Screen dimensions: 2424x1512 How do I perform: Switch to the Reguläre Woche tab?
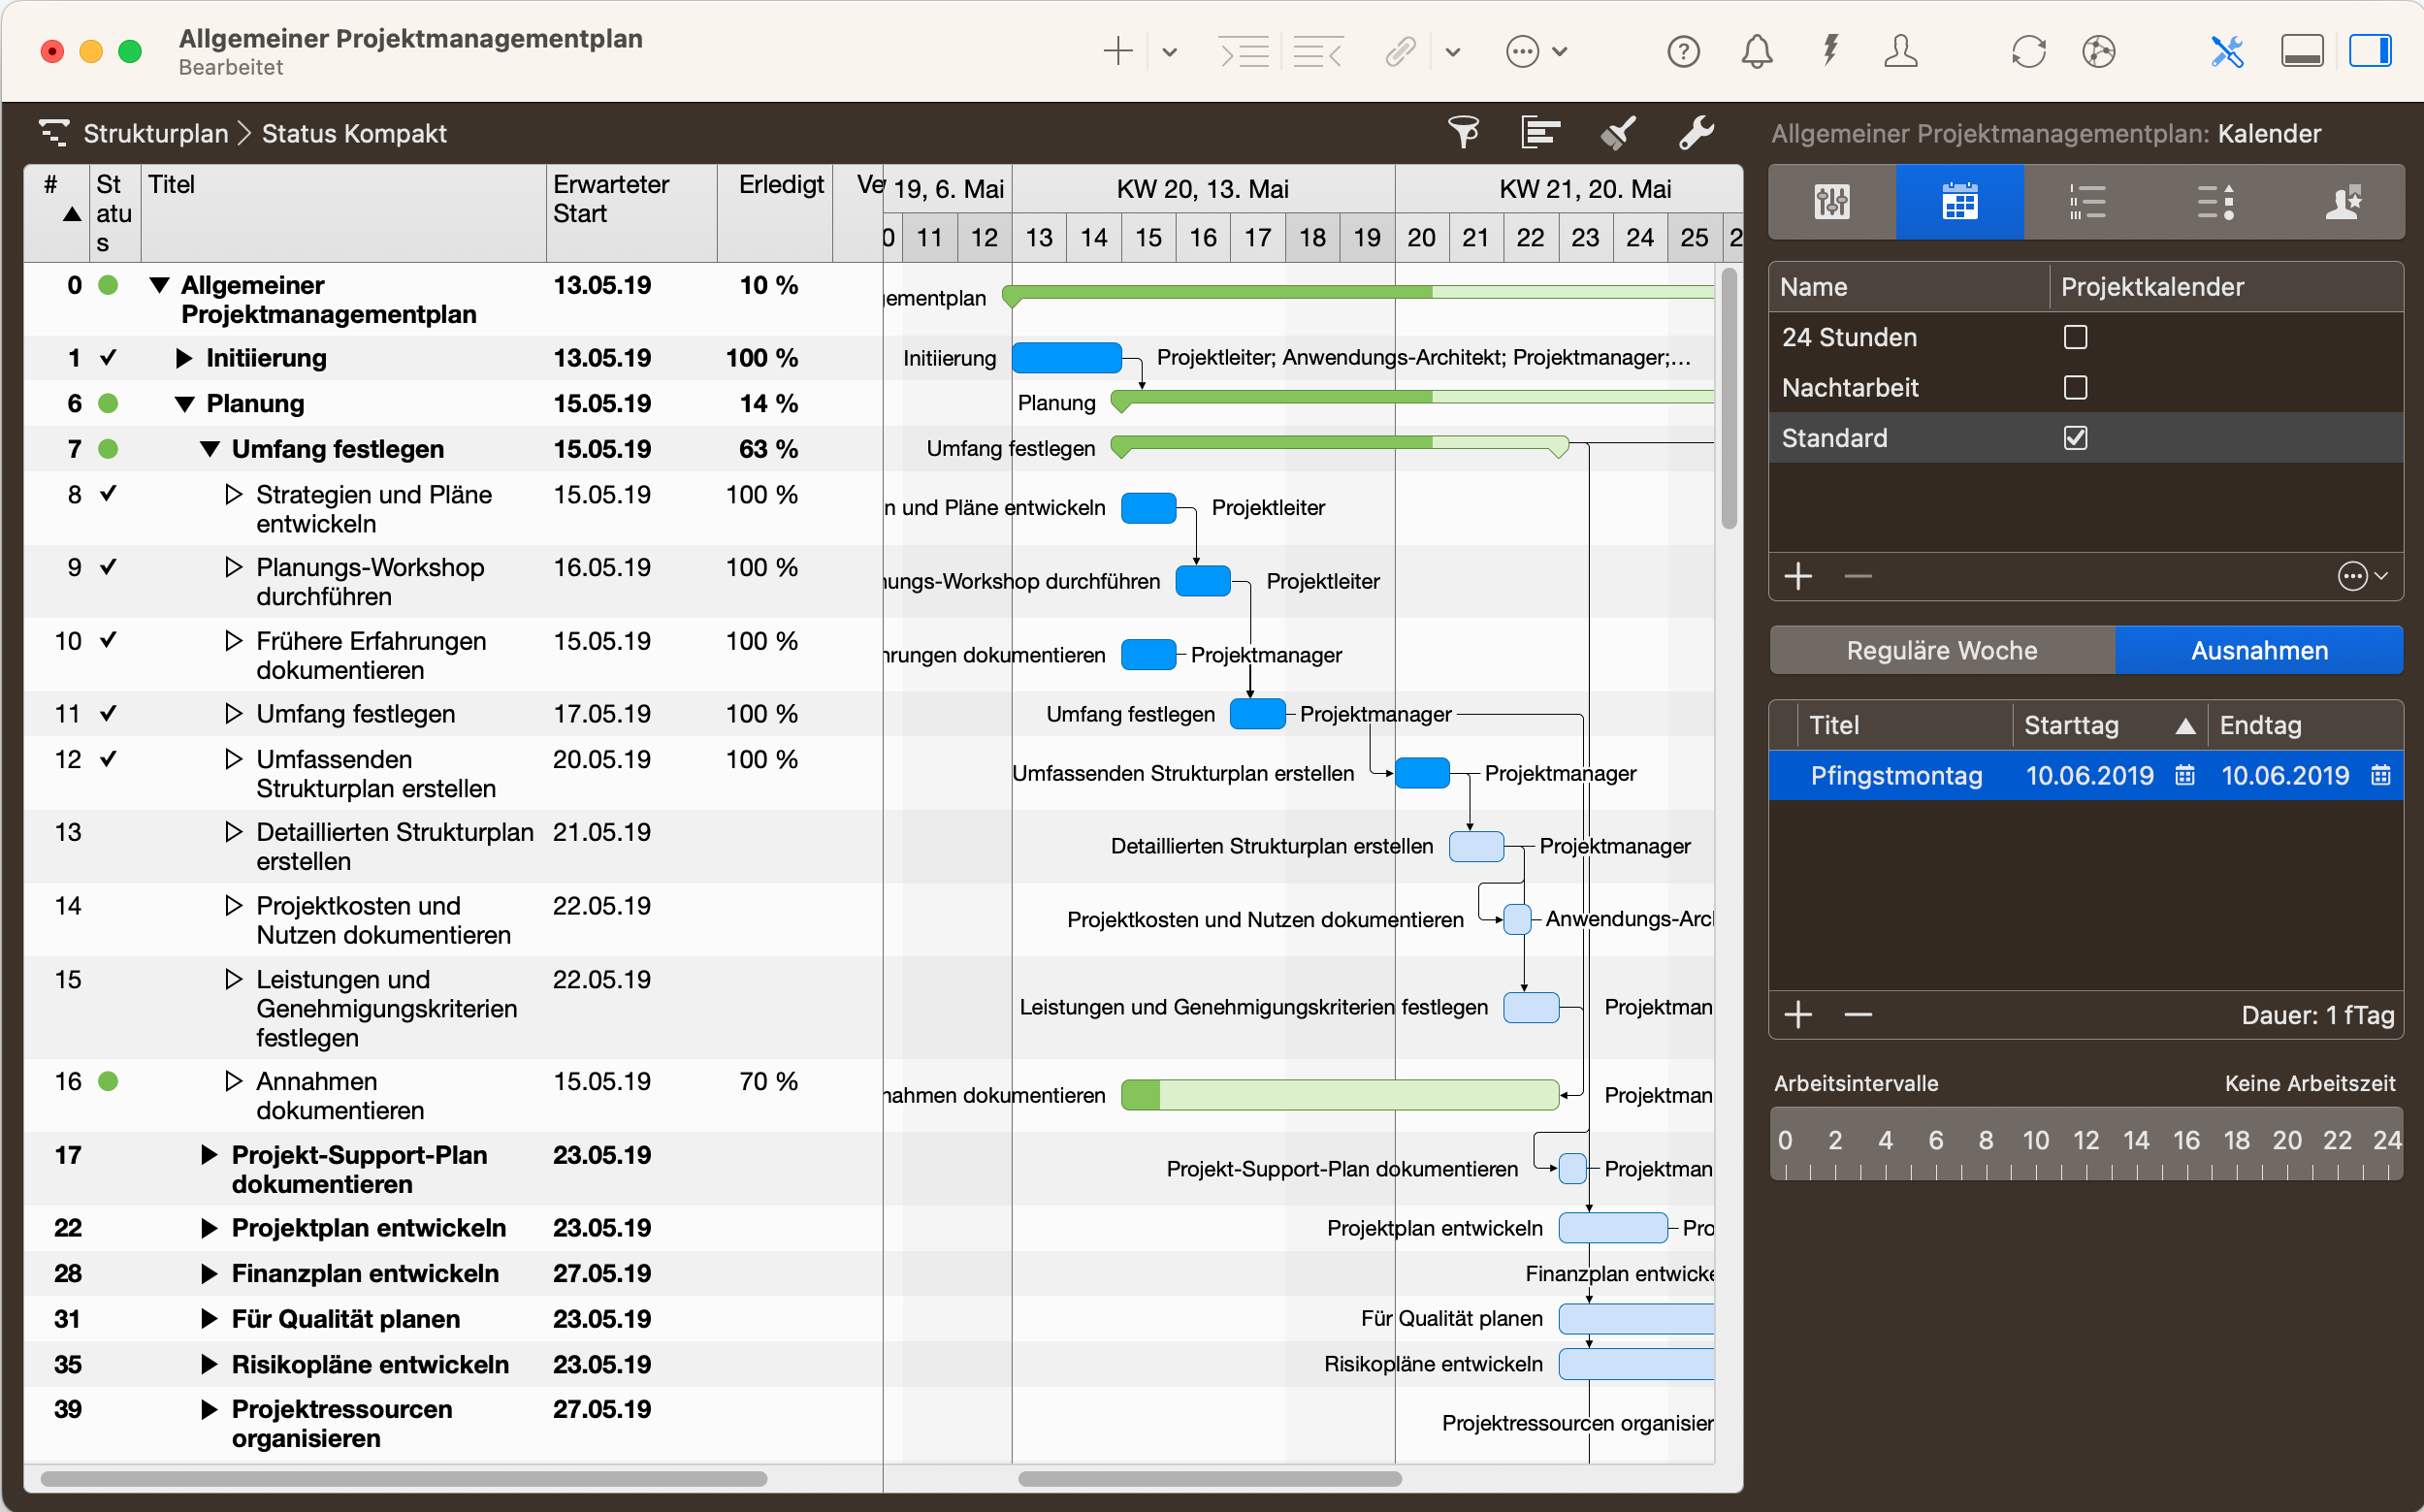[1940, 650]
